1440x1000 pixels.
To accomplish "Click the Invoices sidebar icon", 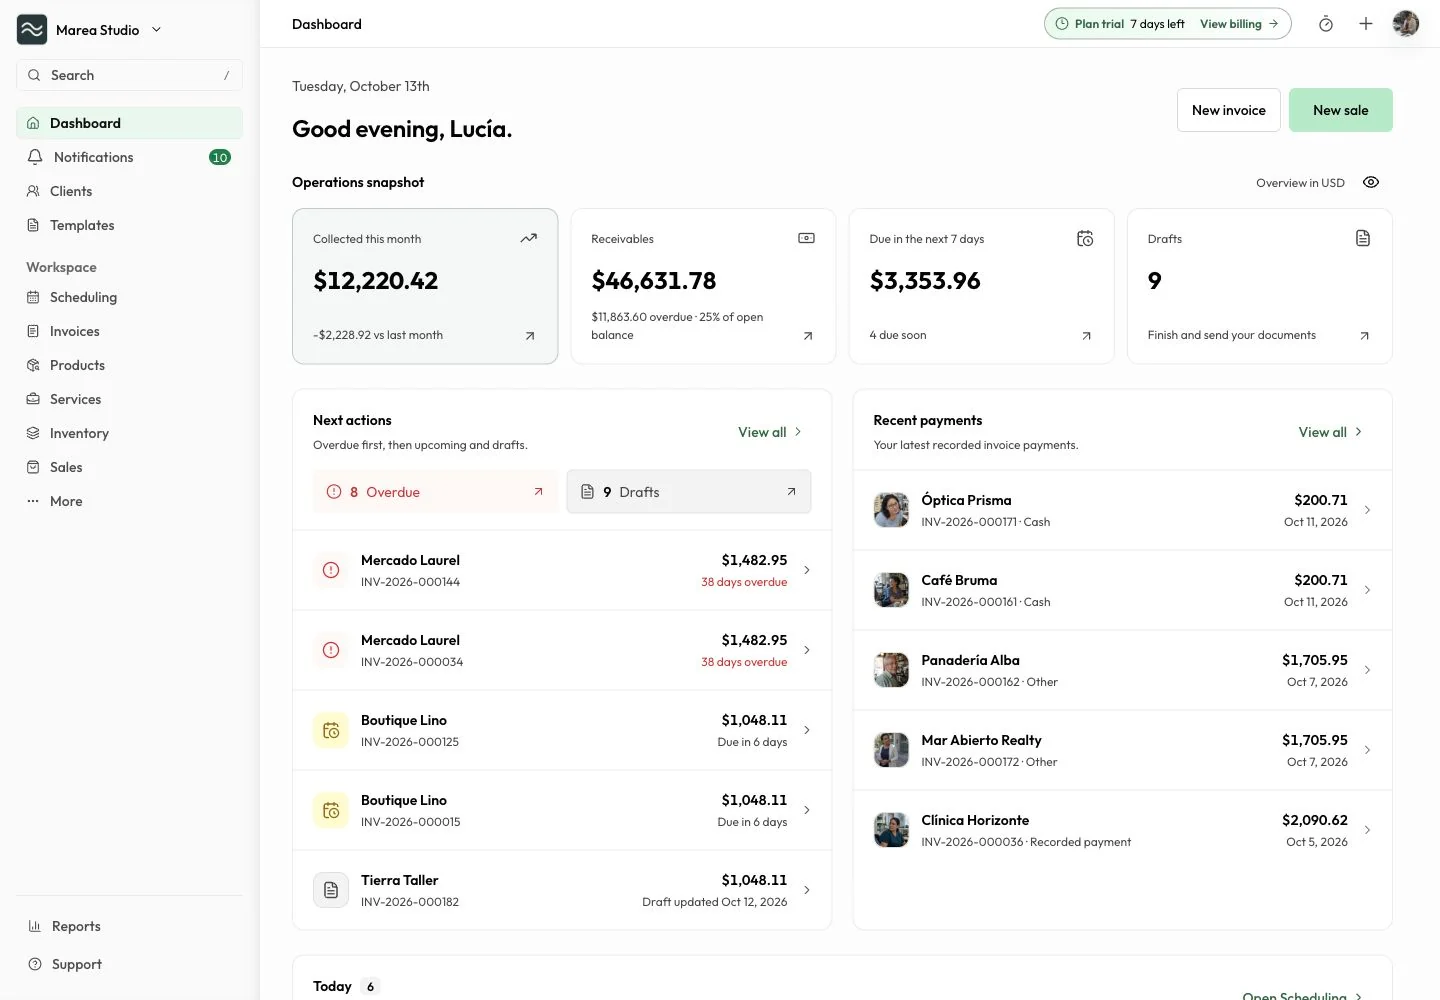I will point(33,331).
